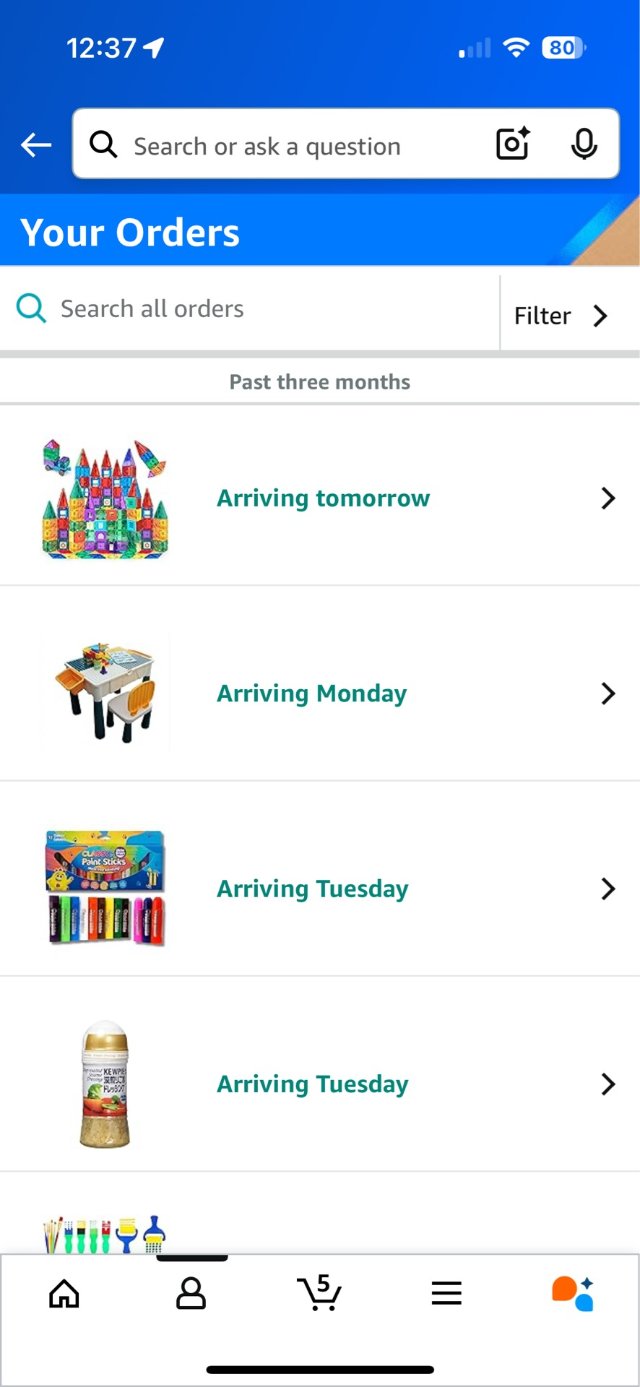Open chevron for Arriving tomorrow order
The image size is (640, 1387).
(608, 498)
